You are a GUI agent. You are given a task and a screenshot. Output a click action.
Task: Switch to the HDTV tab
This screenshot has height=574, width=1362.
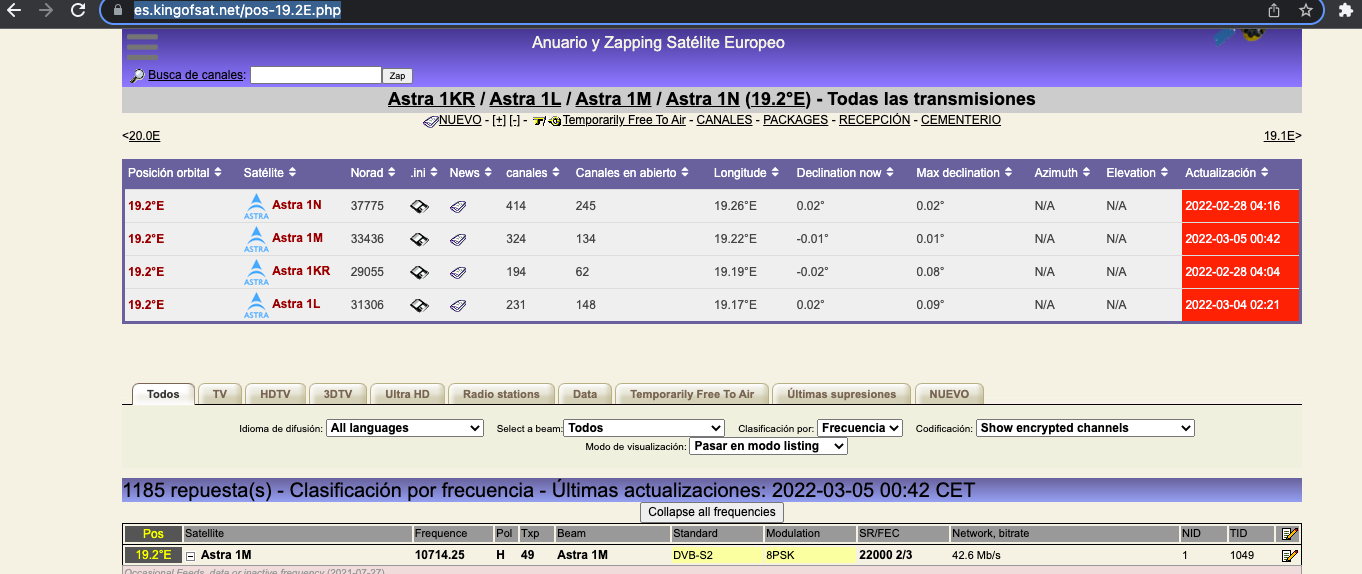tap(275, 394)
